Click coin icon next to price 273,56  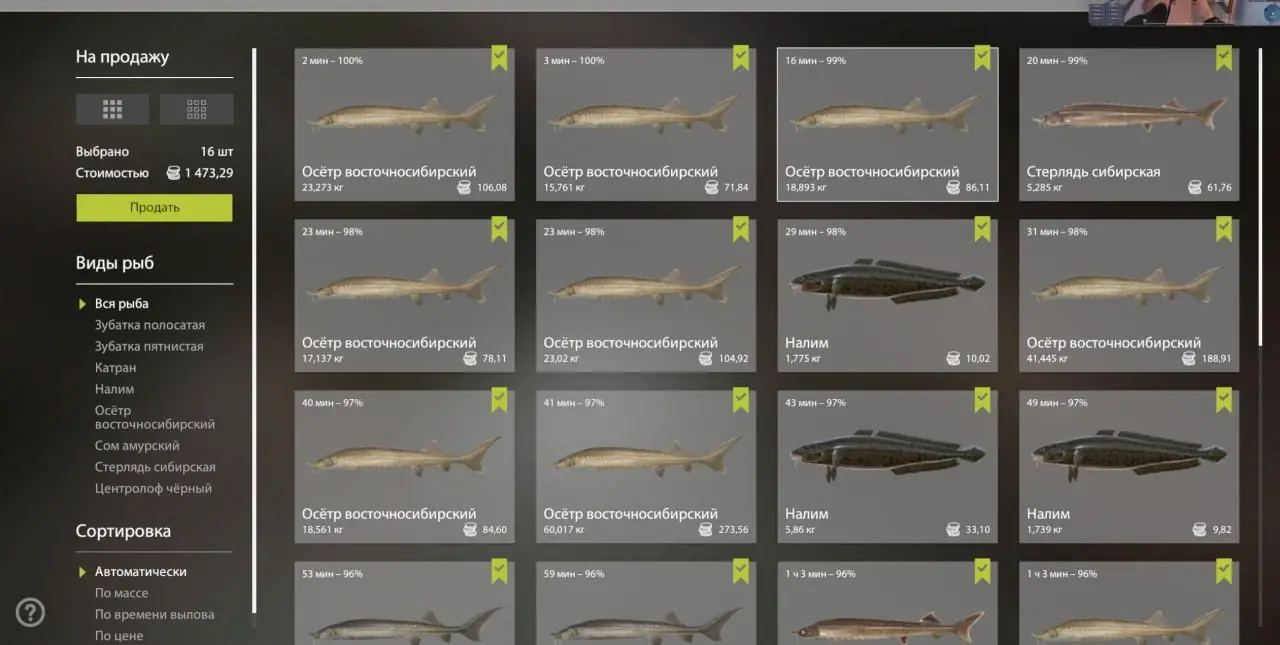pos(705,529)
